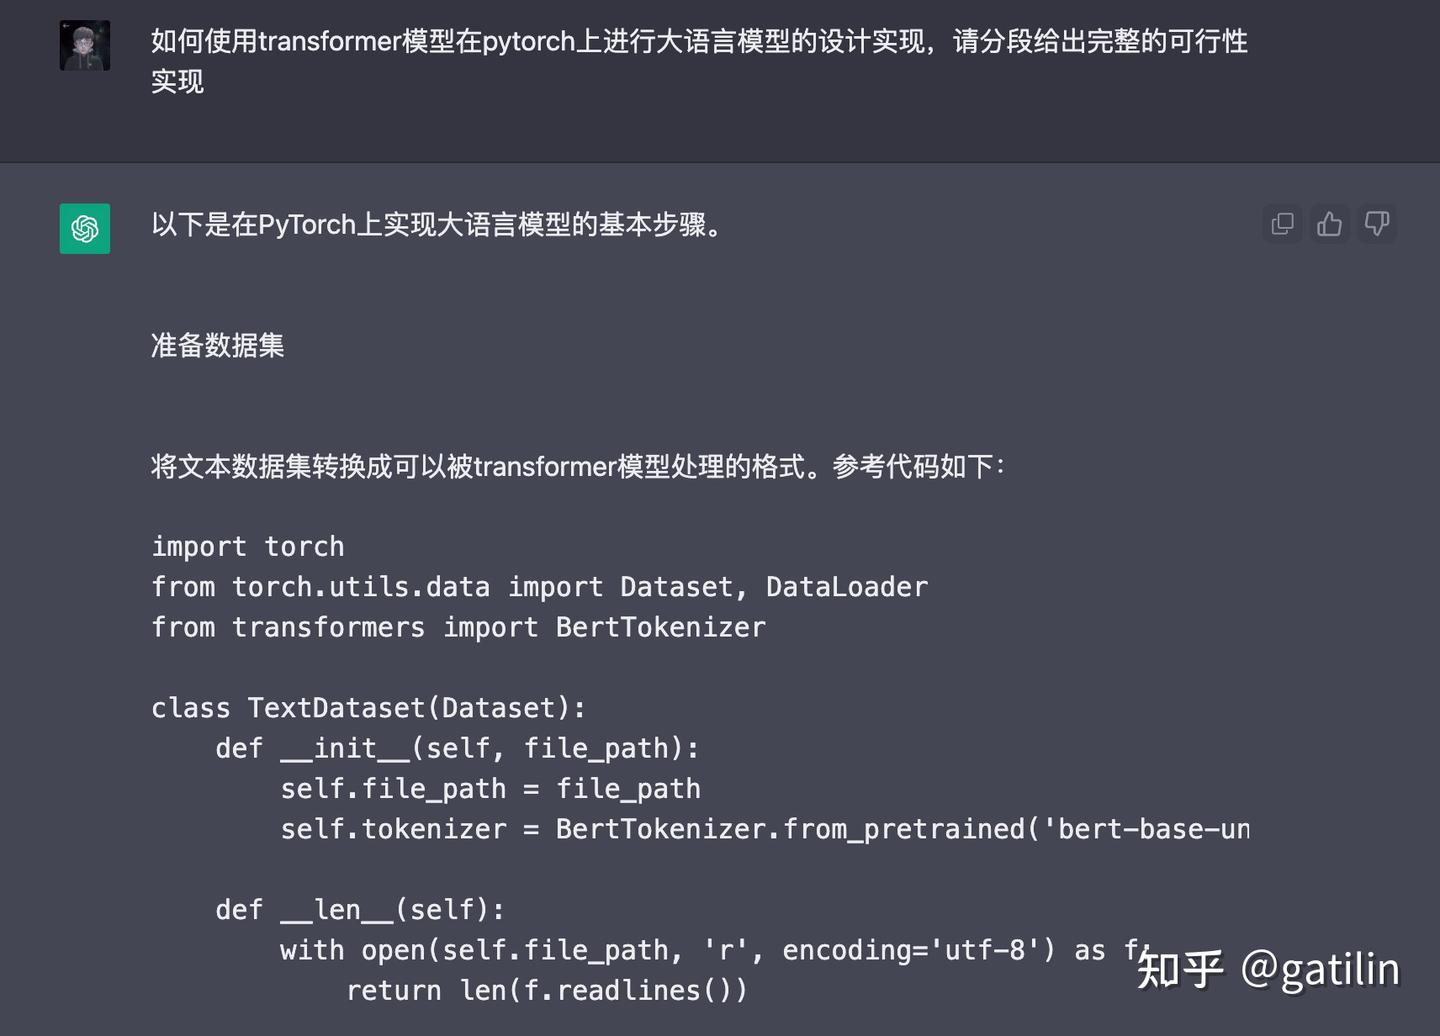Viewport: 1440px width, 1036px height.
Task: Select the from transformers import BertTokenizer line
Action: point(458,627)
